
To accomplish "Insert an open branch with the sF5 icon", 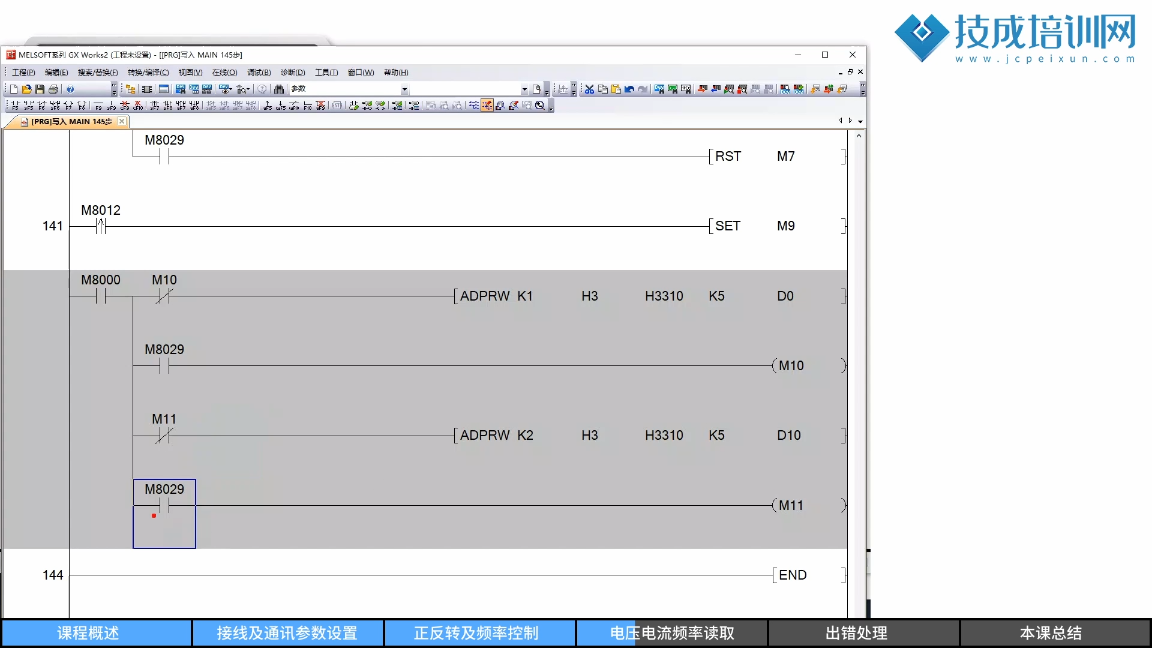I will [28, 106].
